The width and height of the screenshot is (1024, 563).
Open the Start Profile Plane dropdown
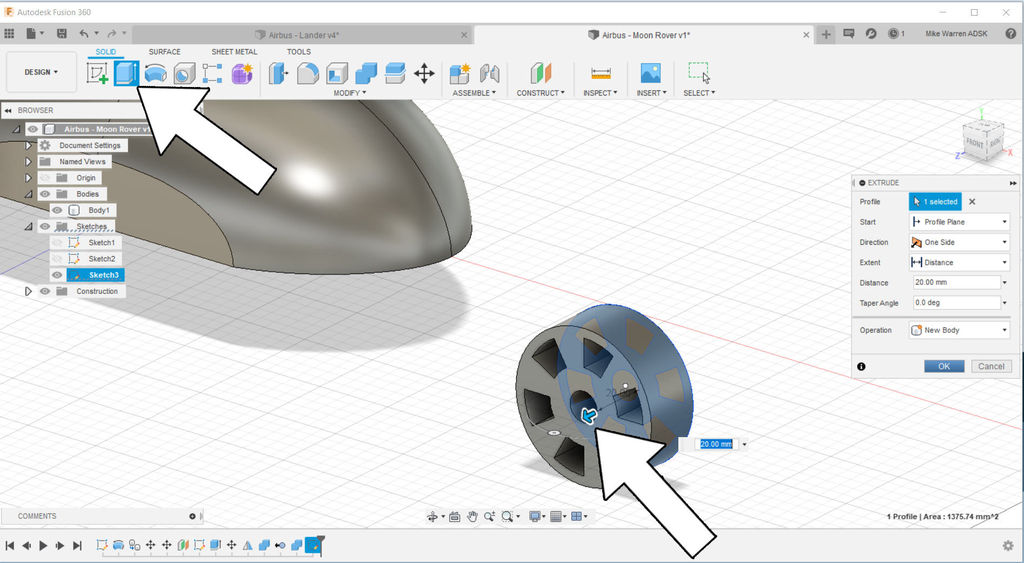coord(959,222)
